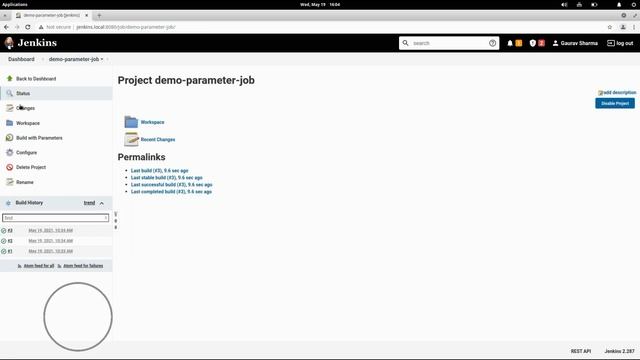Click the search help question mark icon
Viewport: 640px width, 360px height.
point(492,43)
